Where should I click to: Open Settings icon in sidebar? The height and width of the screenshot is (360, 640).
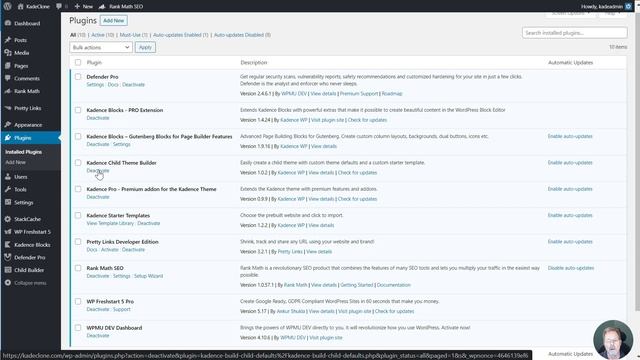(x=8, y=202)
